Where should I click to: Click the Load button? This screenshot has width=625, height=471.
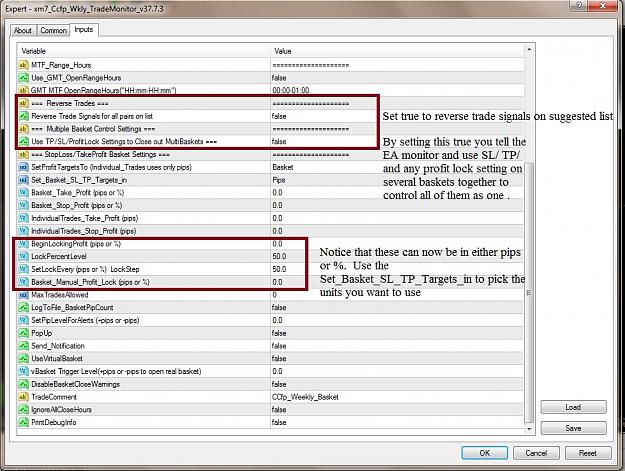pyautogui.click(x=573, y=407)
